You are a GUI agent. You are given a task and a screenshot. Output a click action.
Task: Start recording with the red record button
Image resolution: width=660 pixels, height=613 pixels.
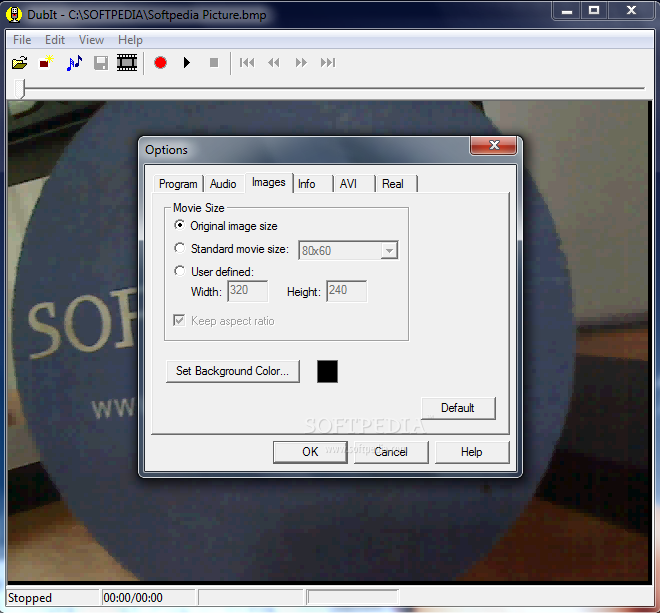tap(160, 63)
